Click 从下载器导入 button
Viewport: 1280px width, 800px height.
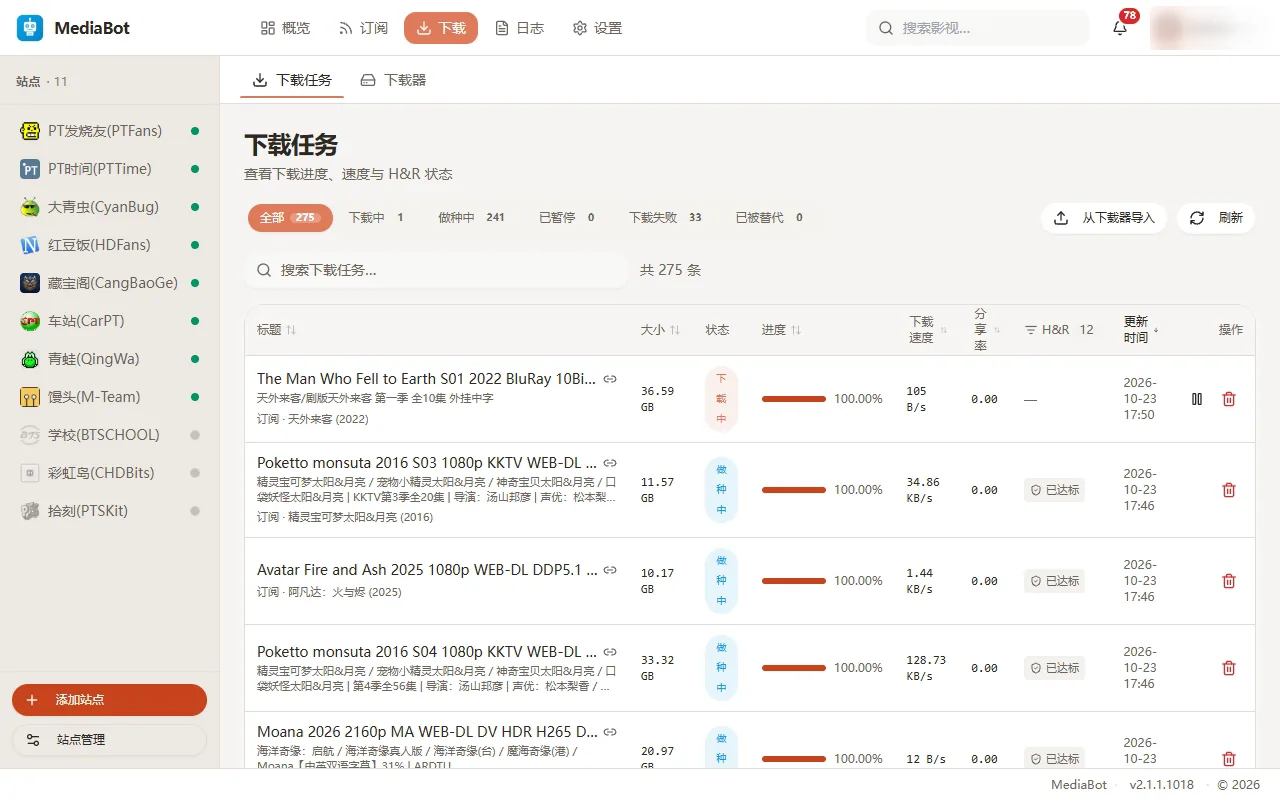click(x=1104, y=218)
